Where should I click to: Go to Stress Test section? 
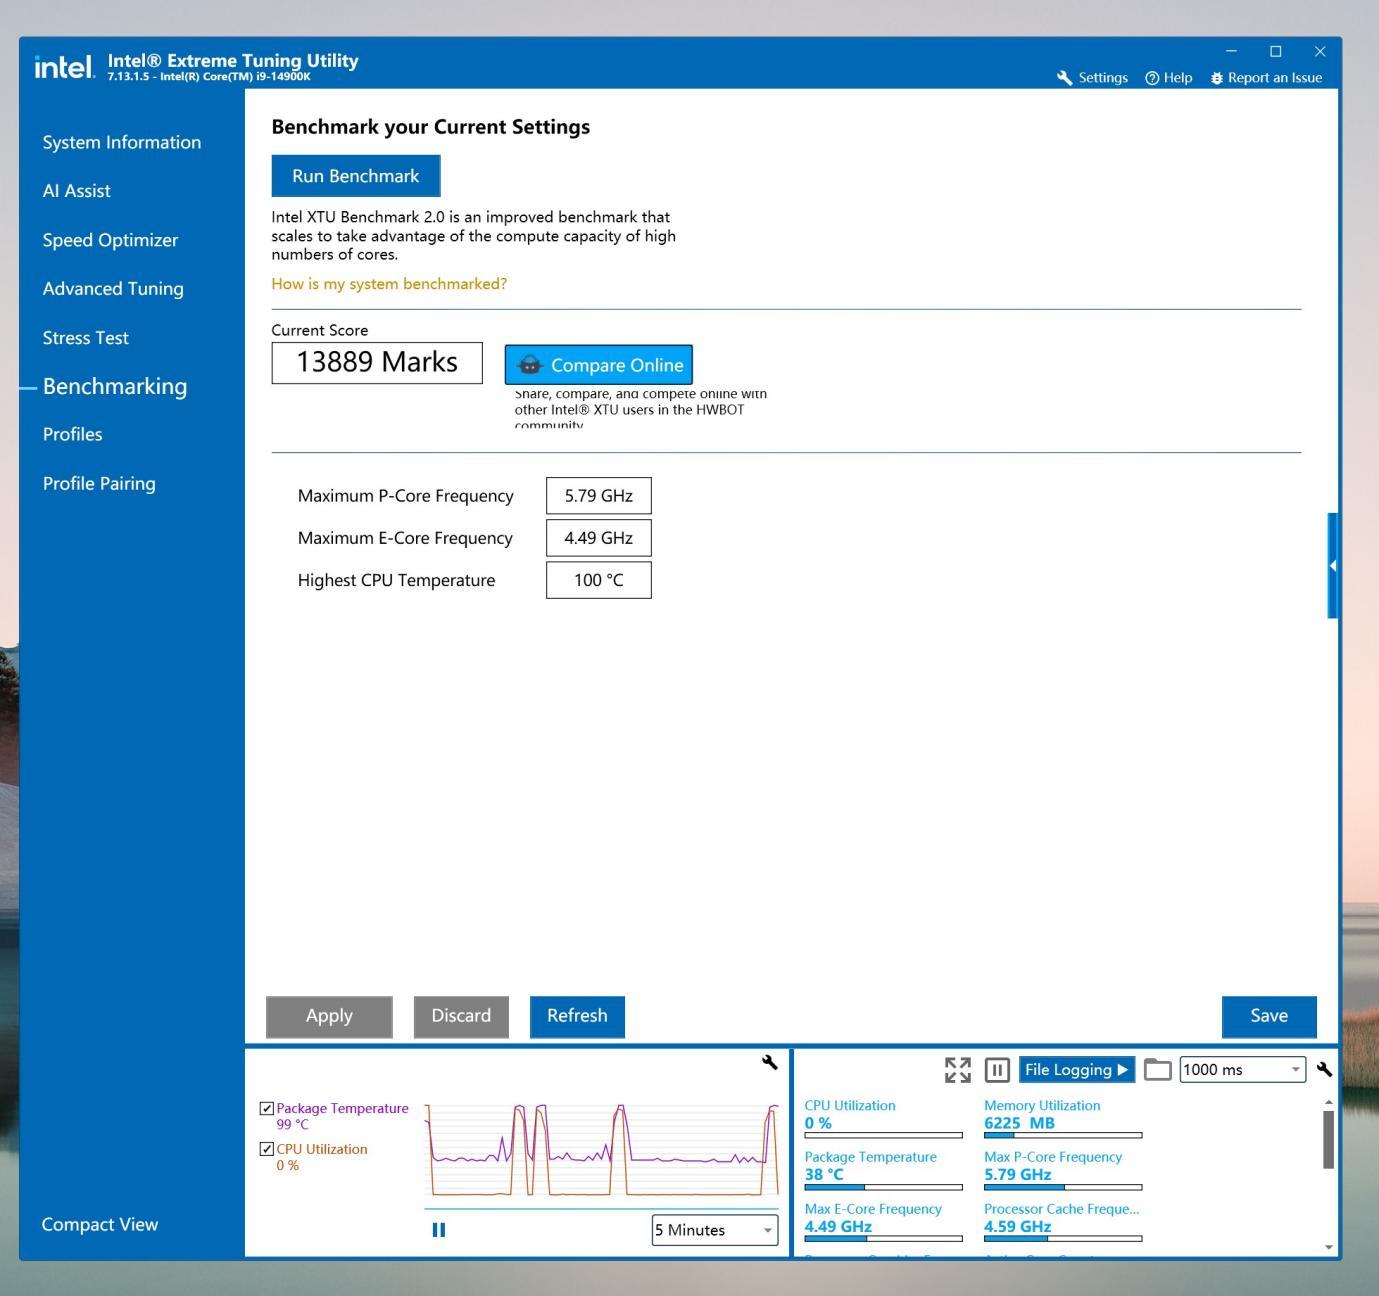coord(86,338)
